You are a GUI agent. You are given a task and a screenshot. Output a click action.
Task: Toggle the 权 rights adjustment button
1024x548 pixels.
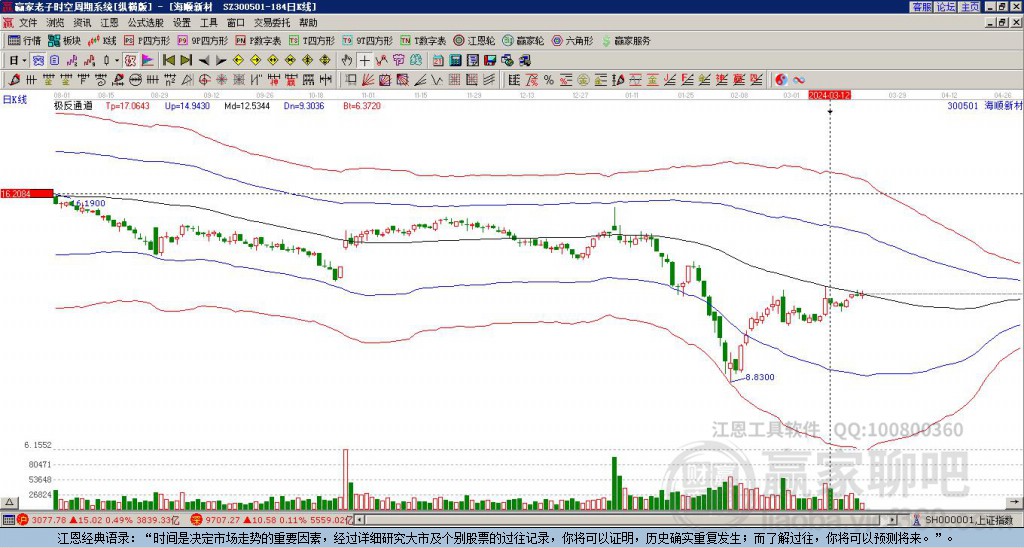(x=130, y=61)
